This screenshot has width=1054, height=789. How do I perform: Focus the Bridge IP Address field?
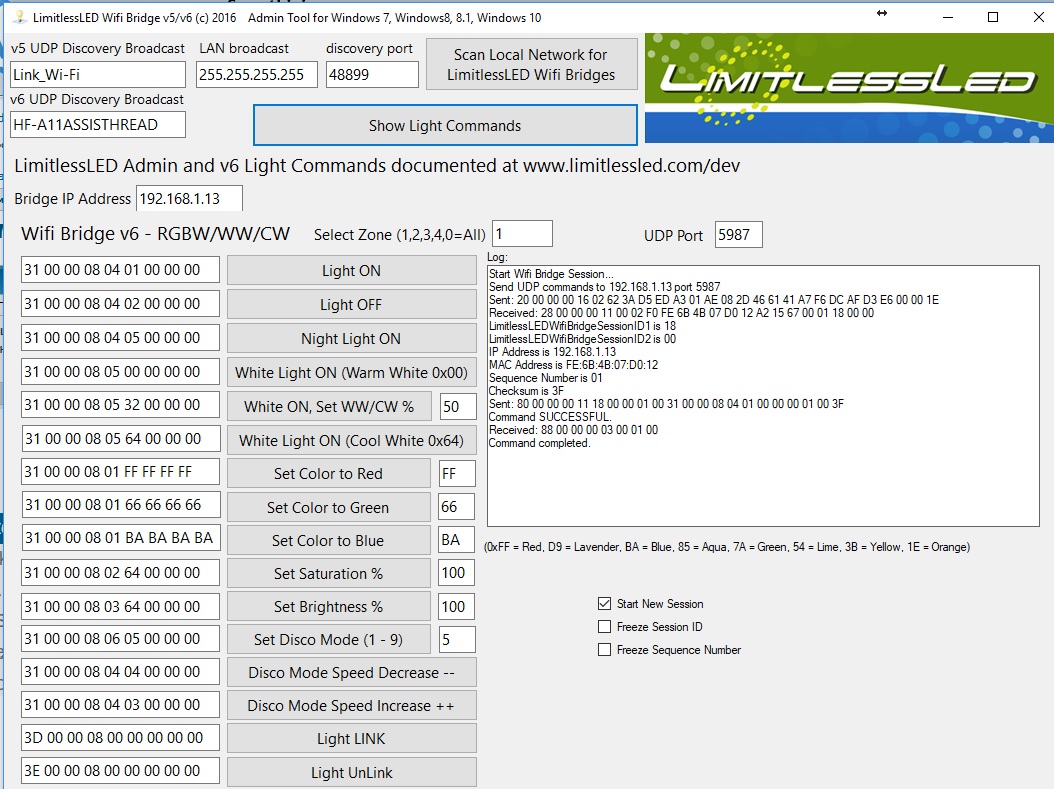pos(189,198)
